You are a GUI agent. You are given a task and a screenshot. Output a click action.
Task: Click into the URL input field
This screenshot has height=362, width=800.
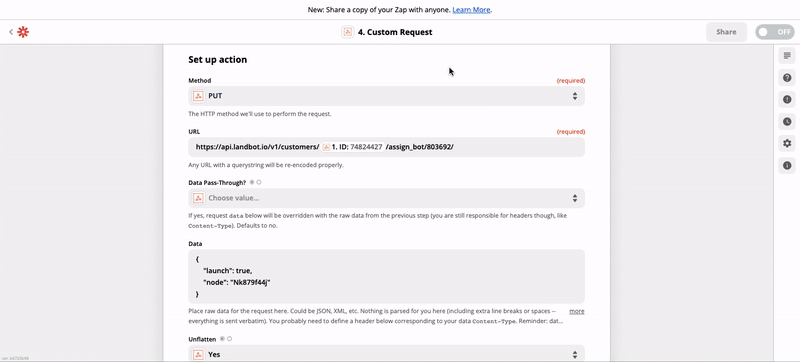[387, 147]
